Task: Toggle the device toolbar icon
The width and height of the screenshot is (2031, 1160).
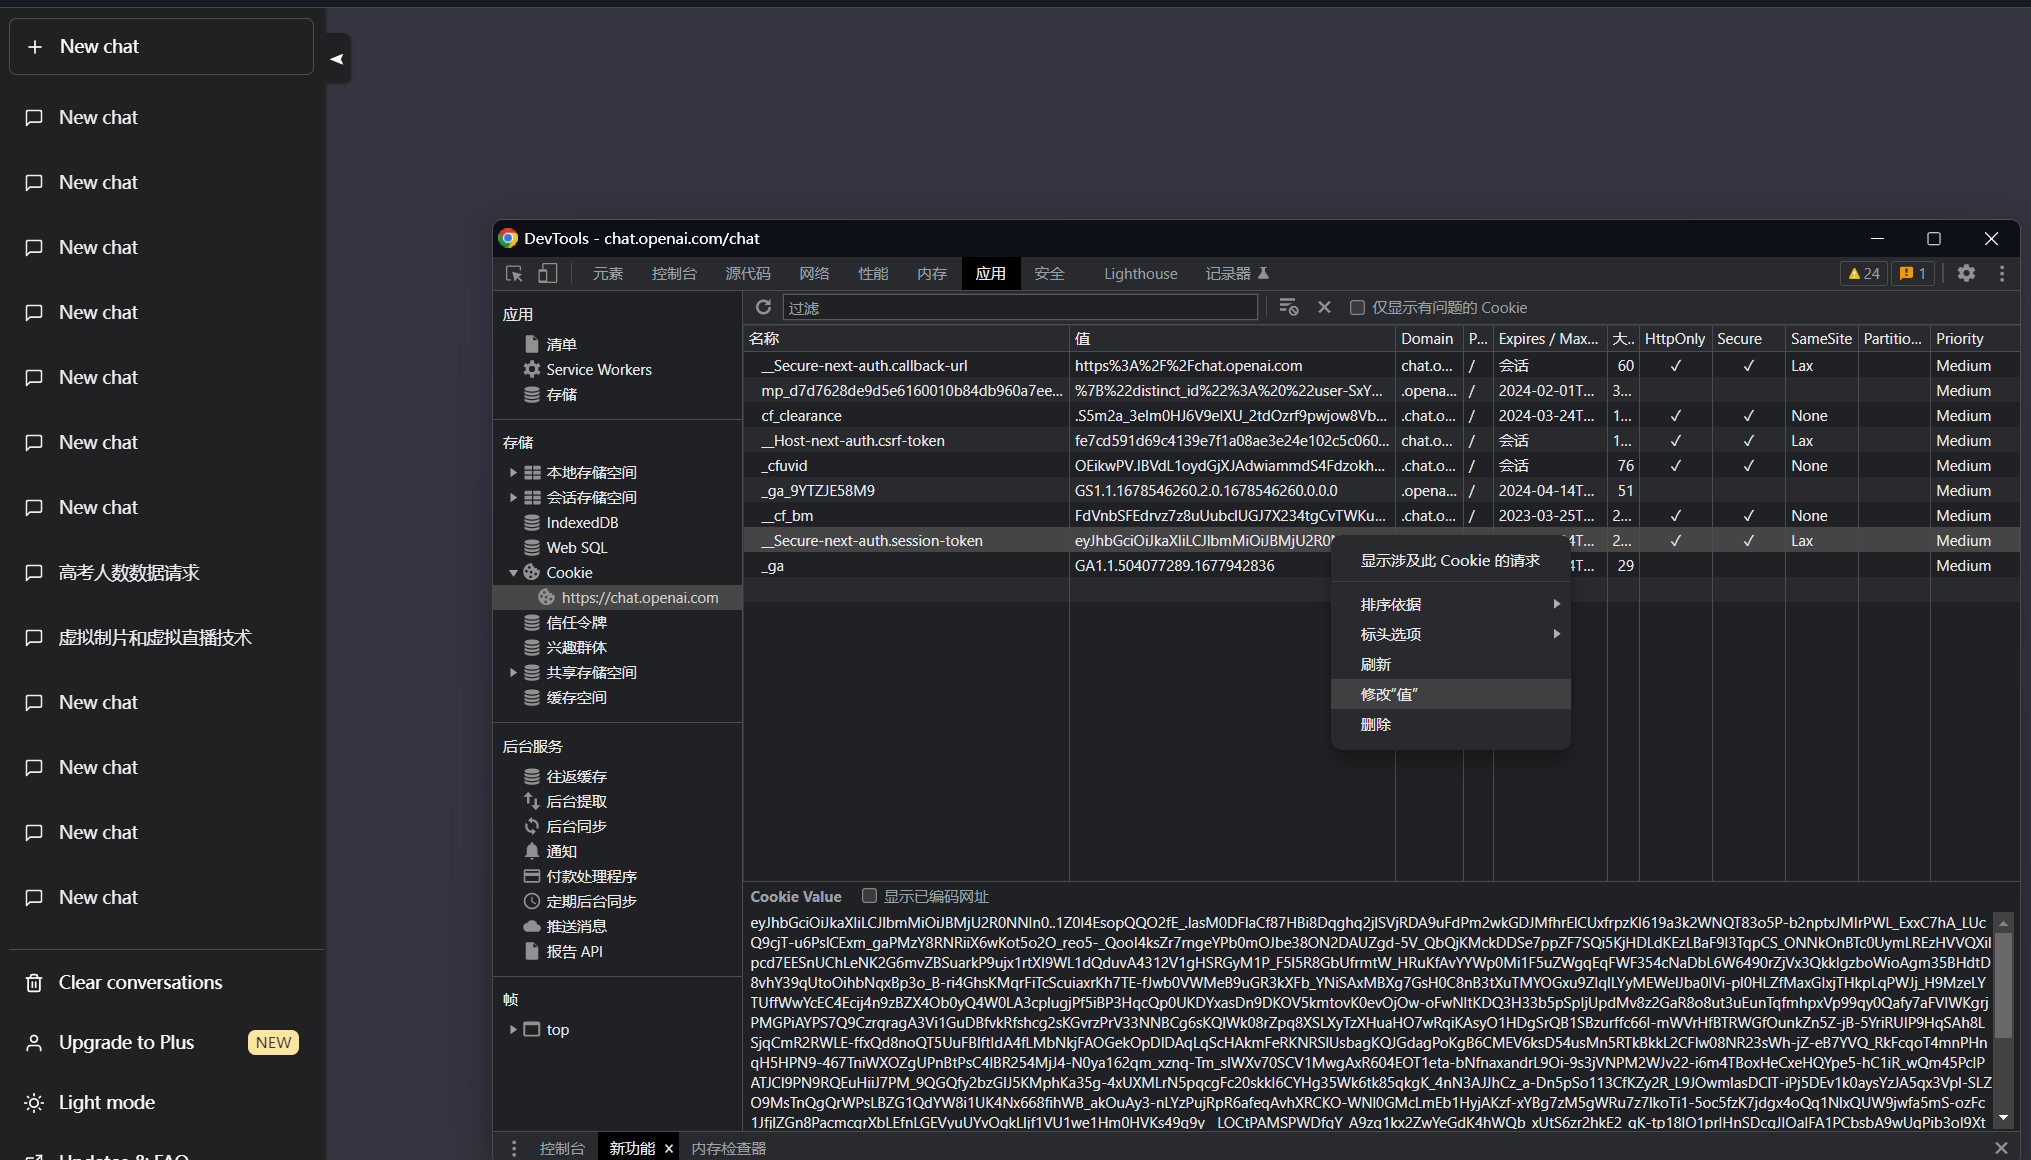Action: [547, 274]
